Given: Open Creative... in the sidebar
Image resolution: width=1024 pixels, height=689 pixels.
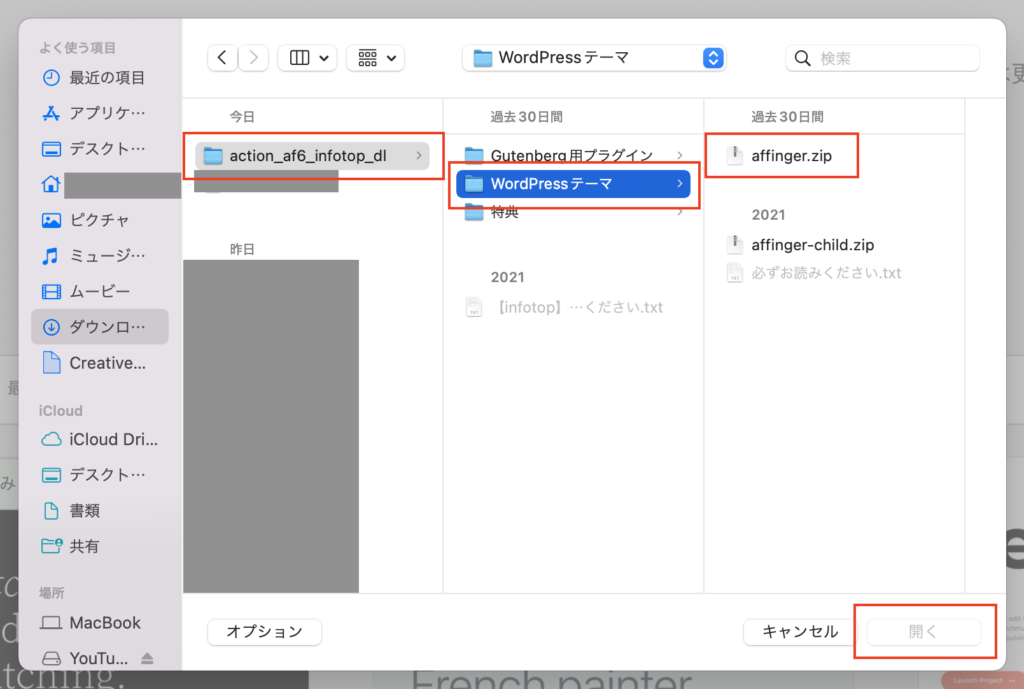Looking at the screenshot, I should pyautogui.click(x=100, y=363).
